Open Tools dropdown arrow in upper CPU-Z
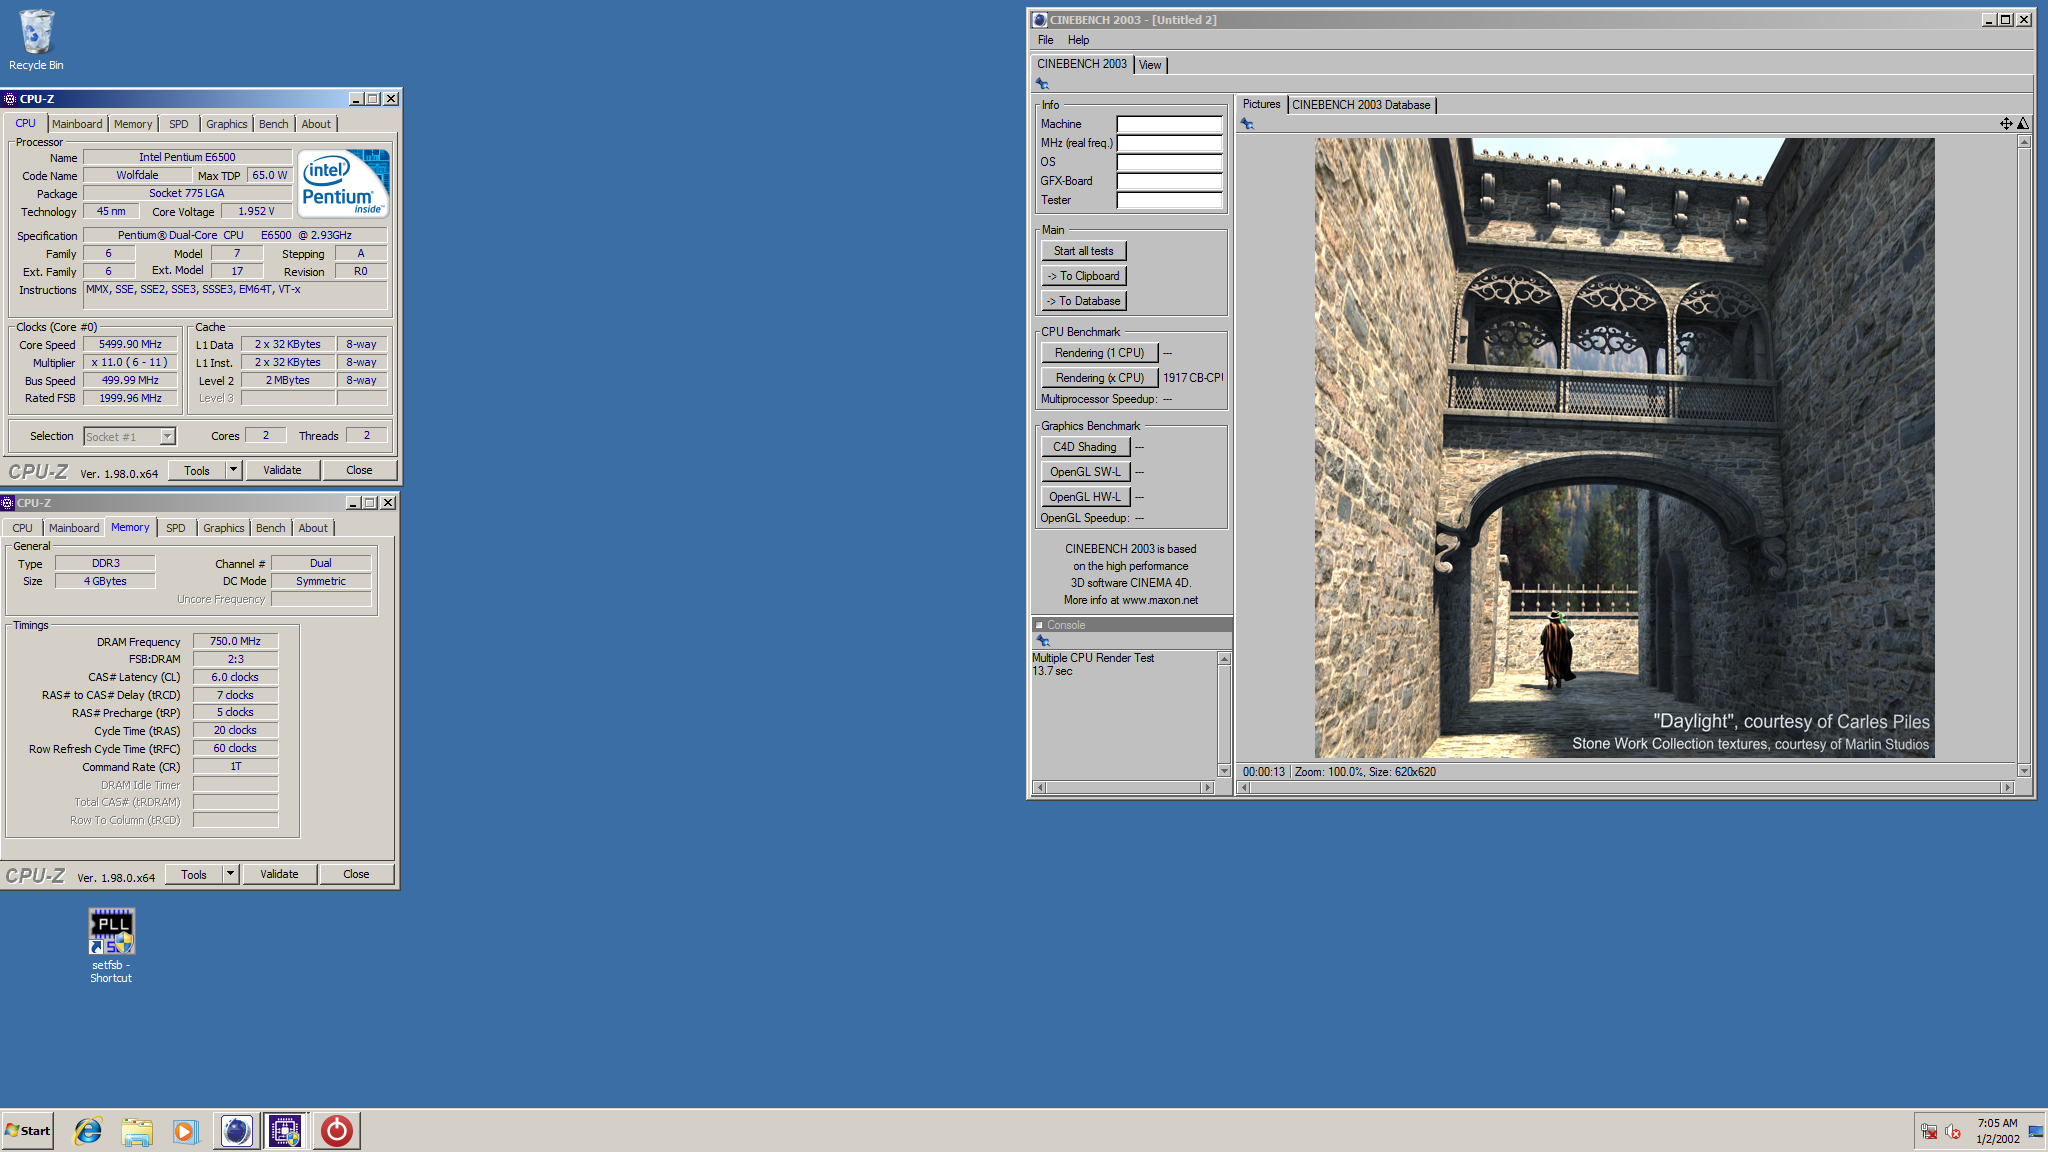Viewport: 2048px width, 1152px height. click(234, 470)
